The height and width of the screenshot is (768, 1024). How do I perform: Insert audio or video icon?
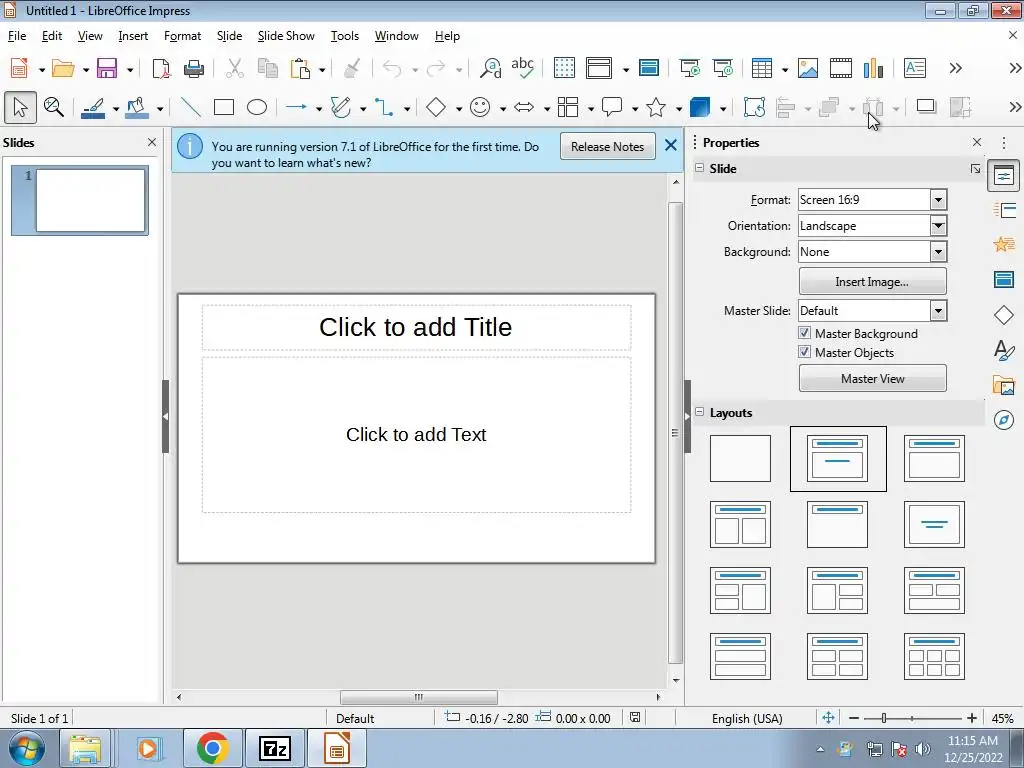click(x=840, y=68)
